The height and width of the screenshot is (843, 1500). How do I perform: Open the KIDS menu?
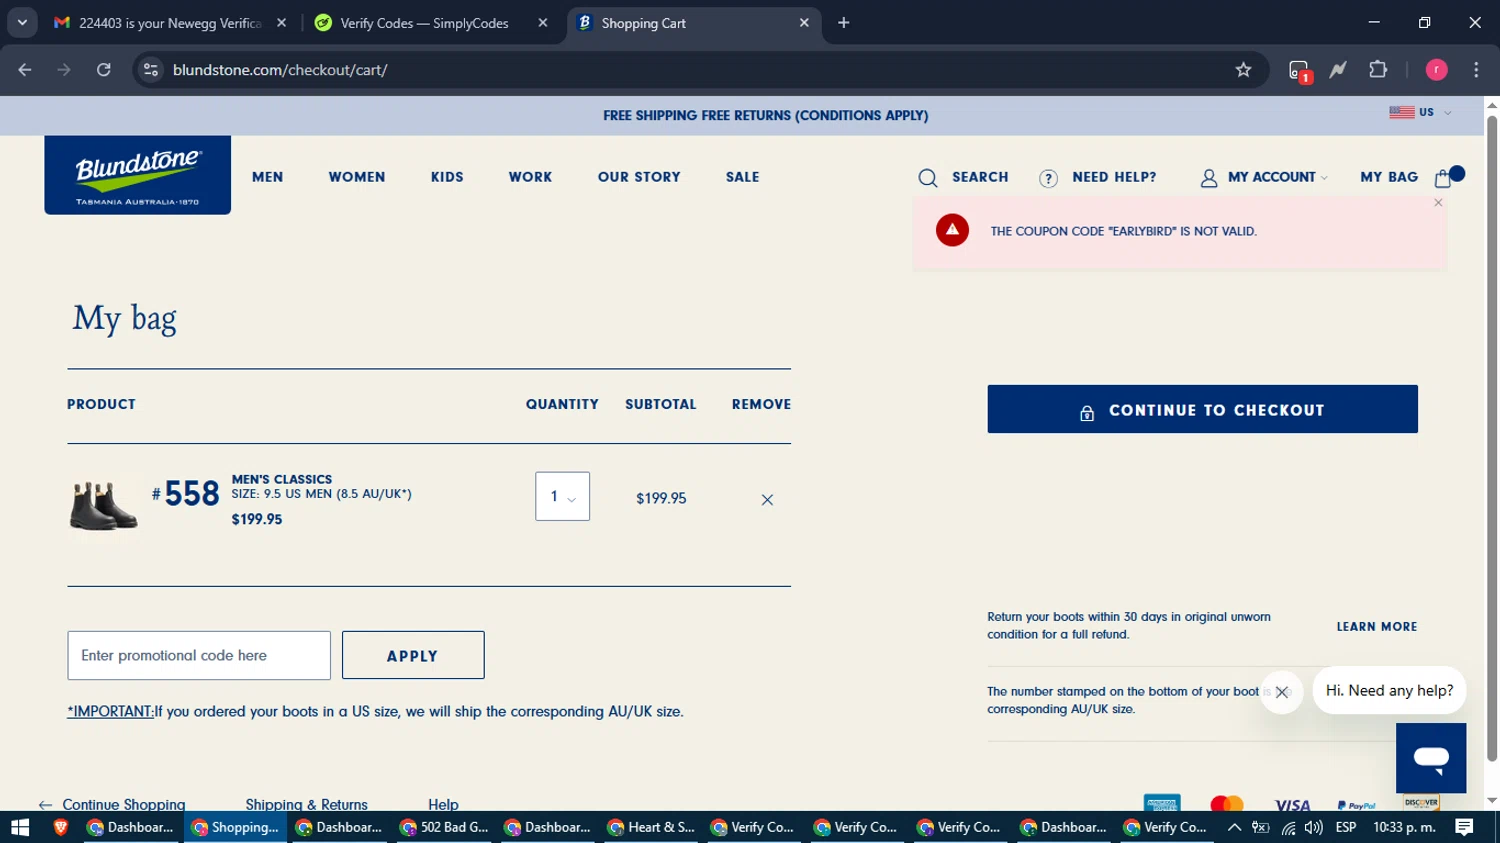[x=447, y=177]
